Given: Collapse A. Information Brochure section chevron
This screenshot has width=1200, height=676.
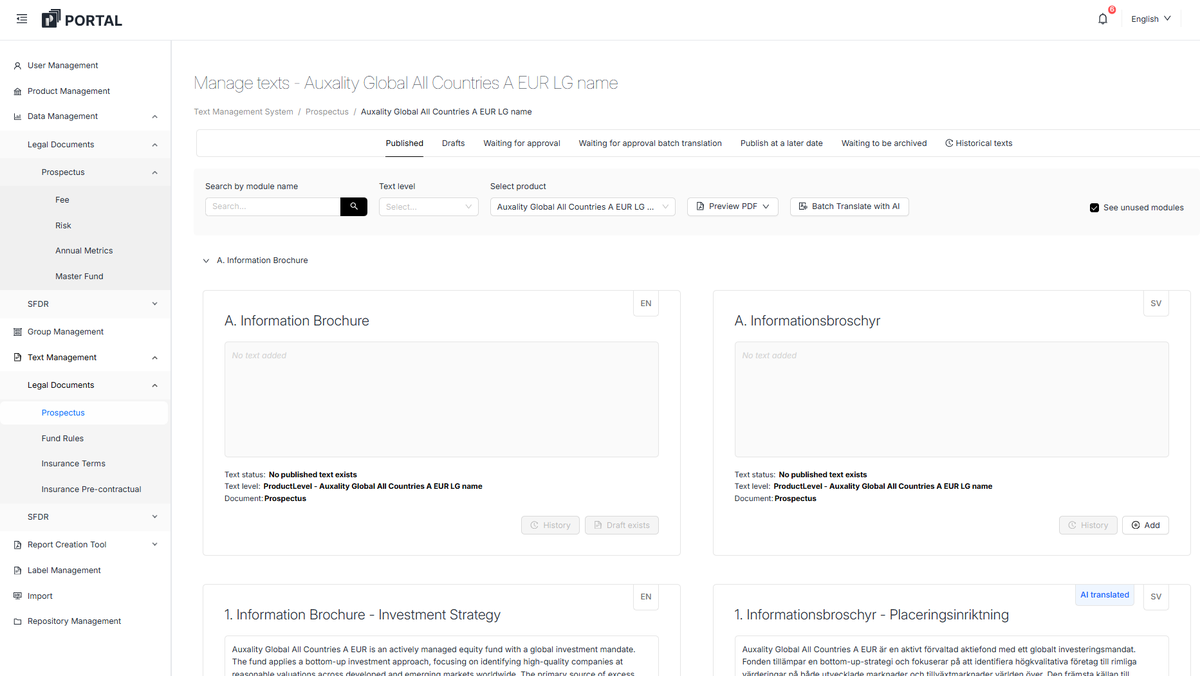Looking at the screenshot, I should tap(206, 261).
